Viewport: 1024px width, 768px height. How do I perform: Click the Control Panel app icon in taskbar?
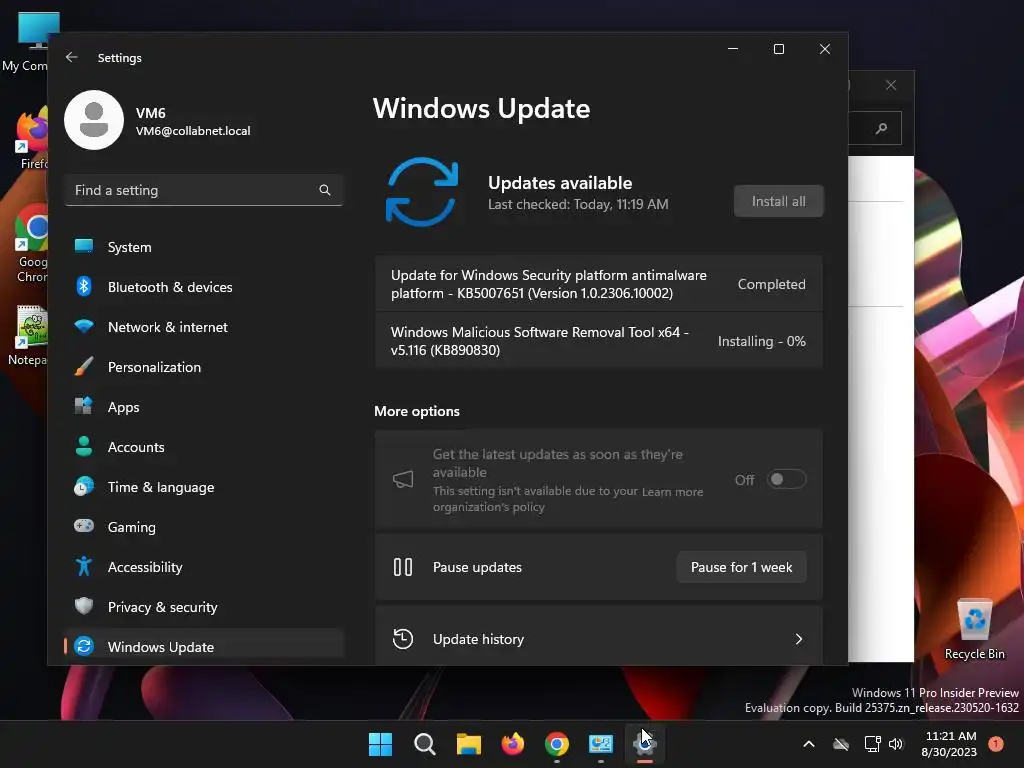pos(601,744)
